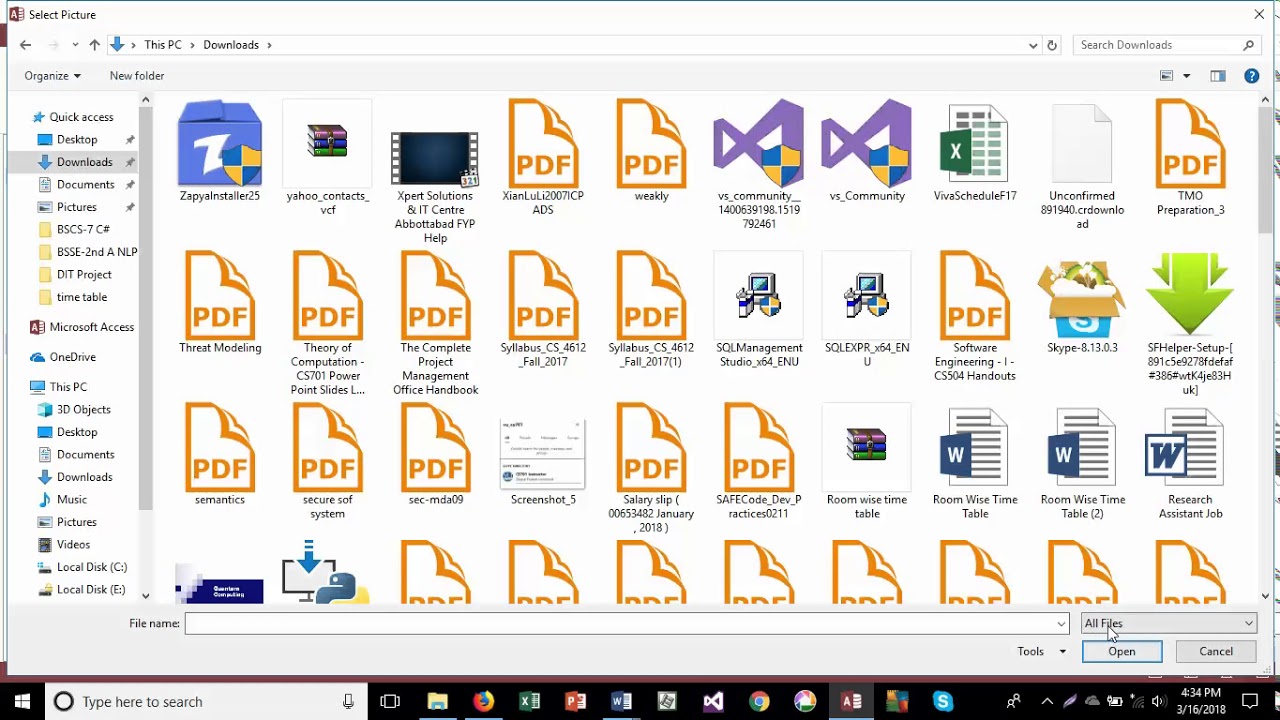Open Google Chrome from the taskbar
This screenshot has width=1280, height=720.
point(759,701)
